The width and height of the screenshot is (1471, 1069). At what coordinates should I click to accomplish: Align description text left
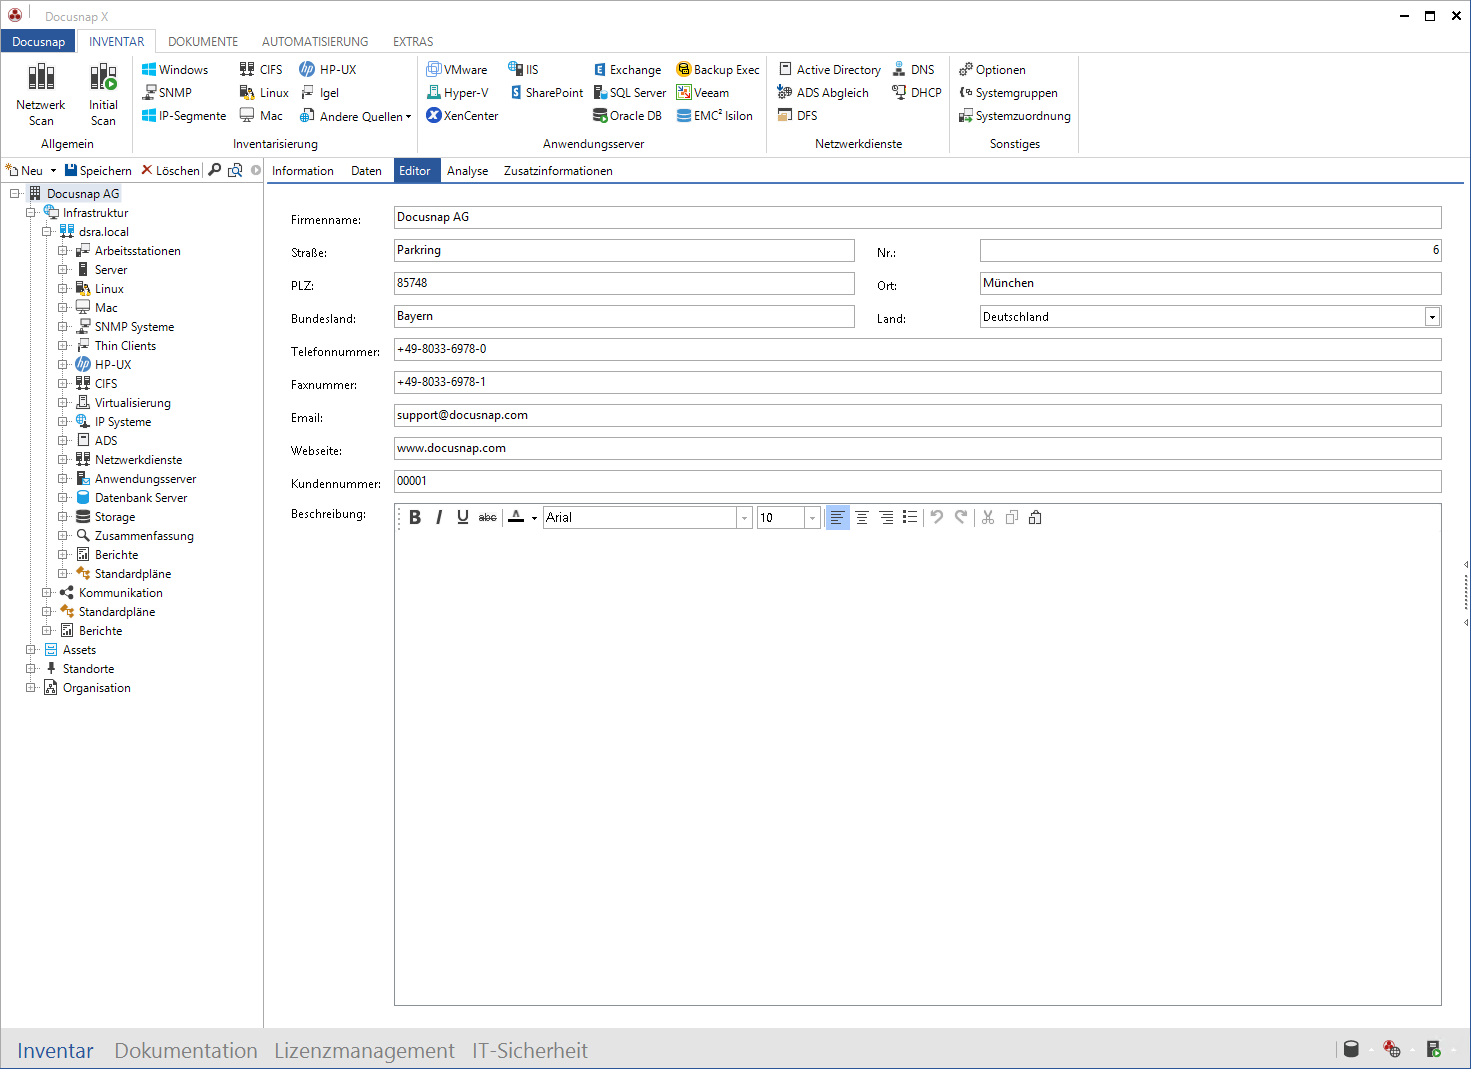coord(837,517)
